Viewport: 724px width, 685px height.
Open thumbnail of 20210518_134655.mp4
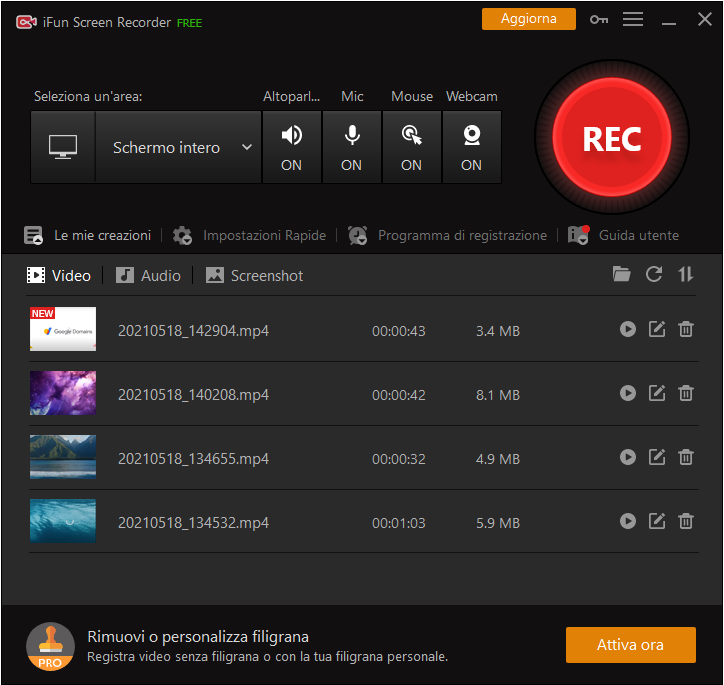(63, 457)
